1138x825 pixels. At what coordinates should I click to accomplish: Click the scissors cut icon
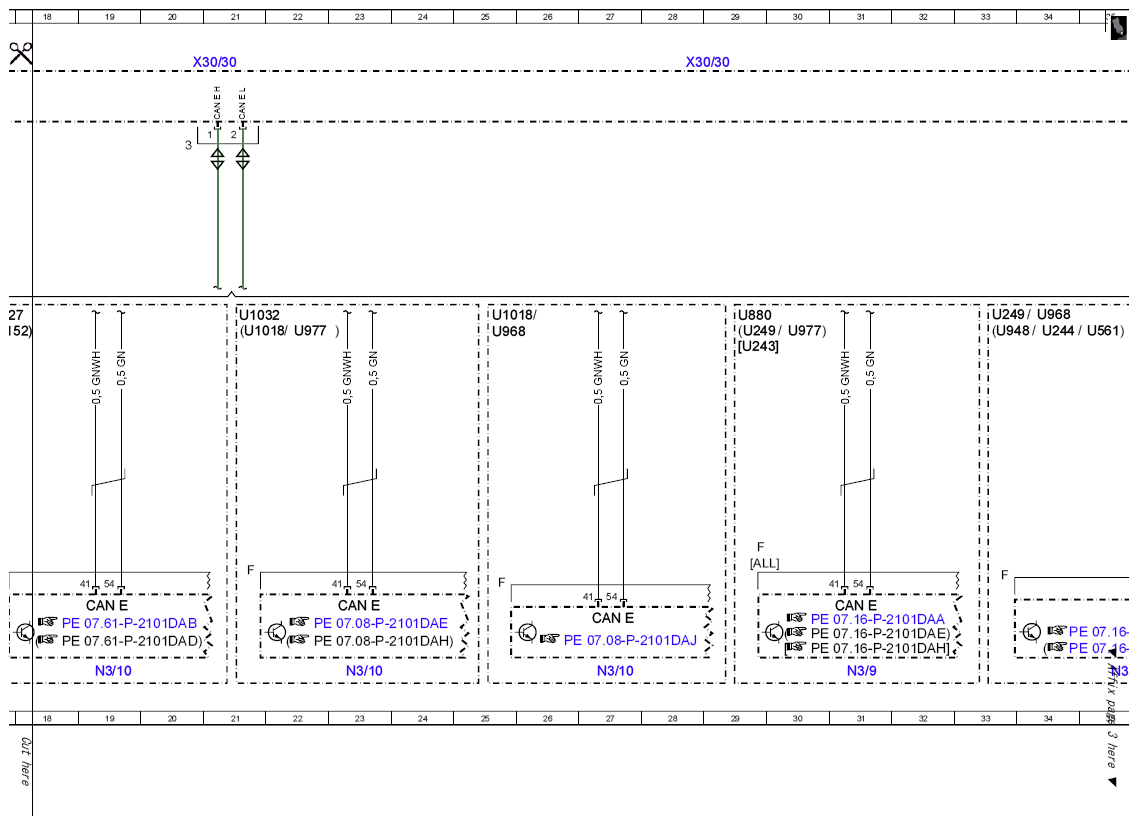click(x=20, y=53)
